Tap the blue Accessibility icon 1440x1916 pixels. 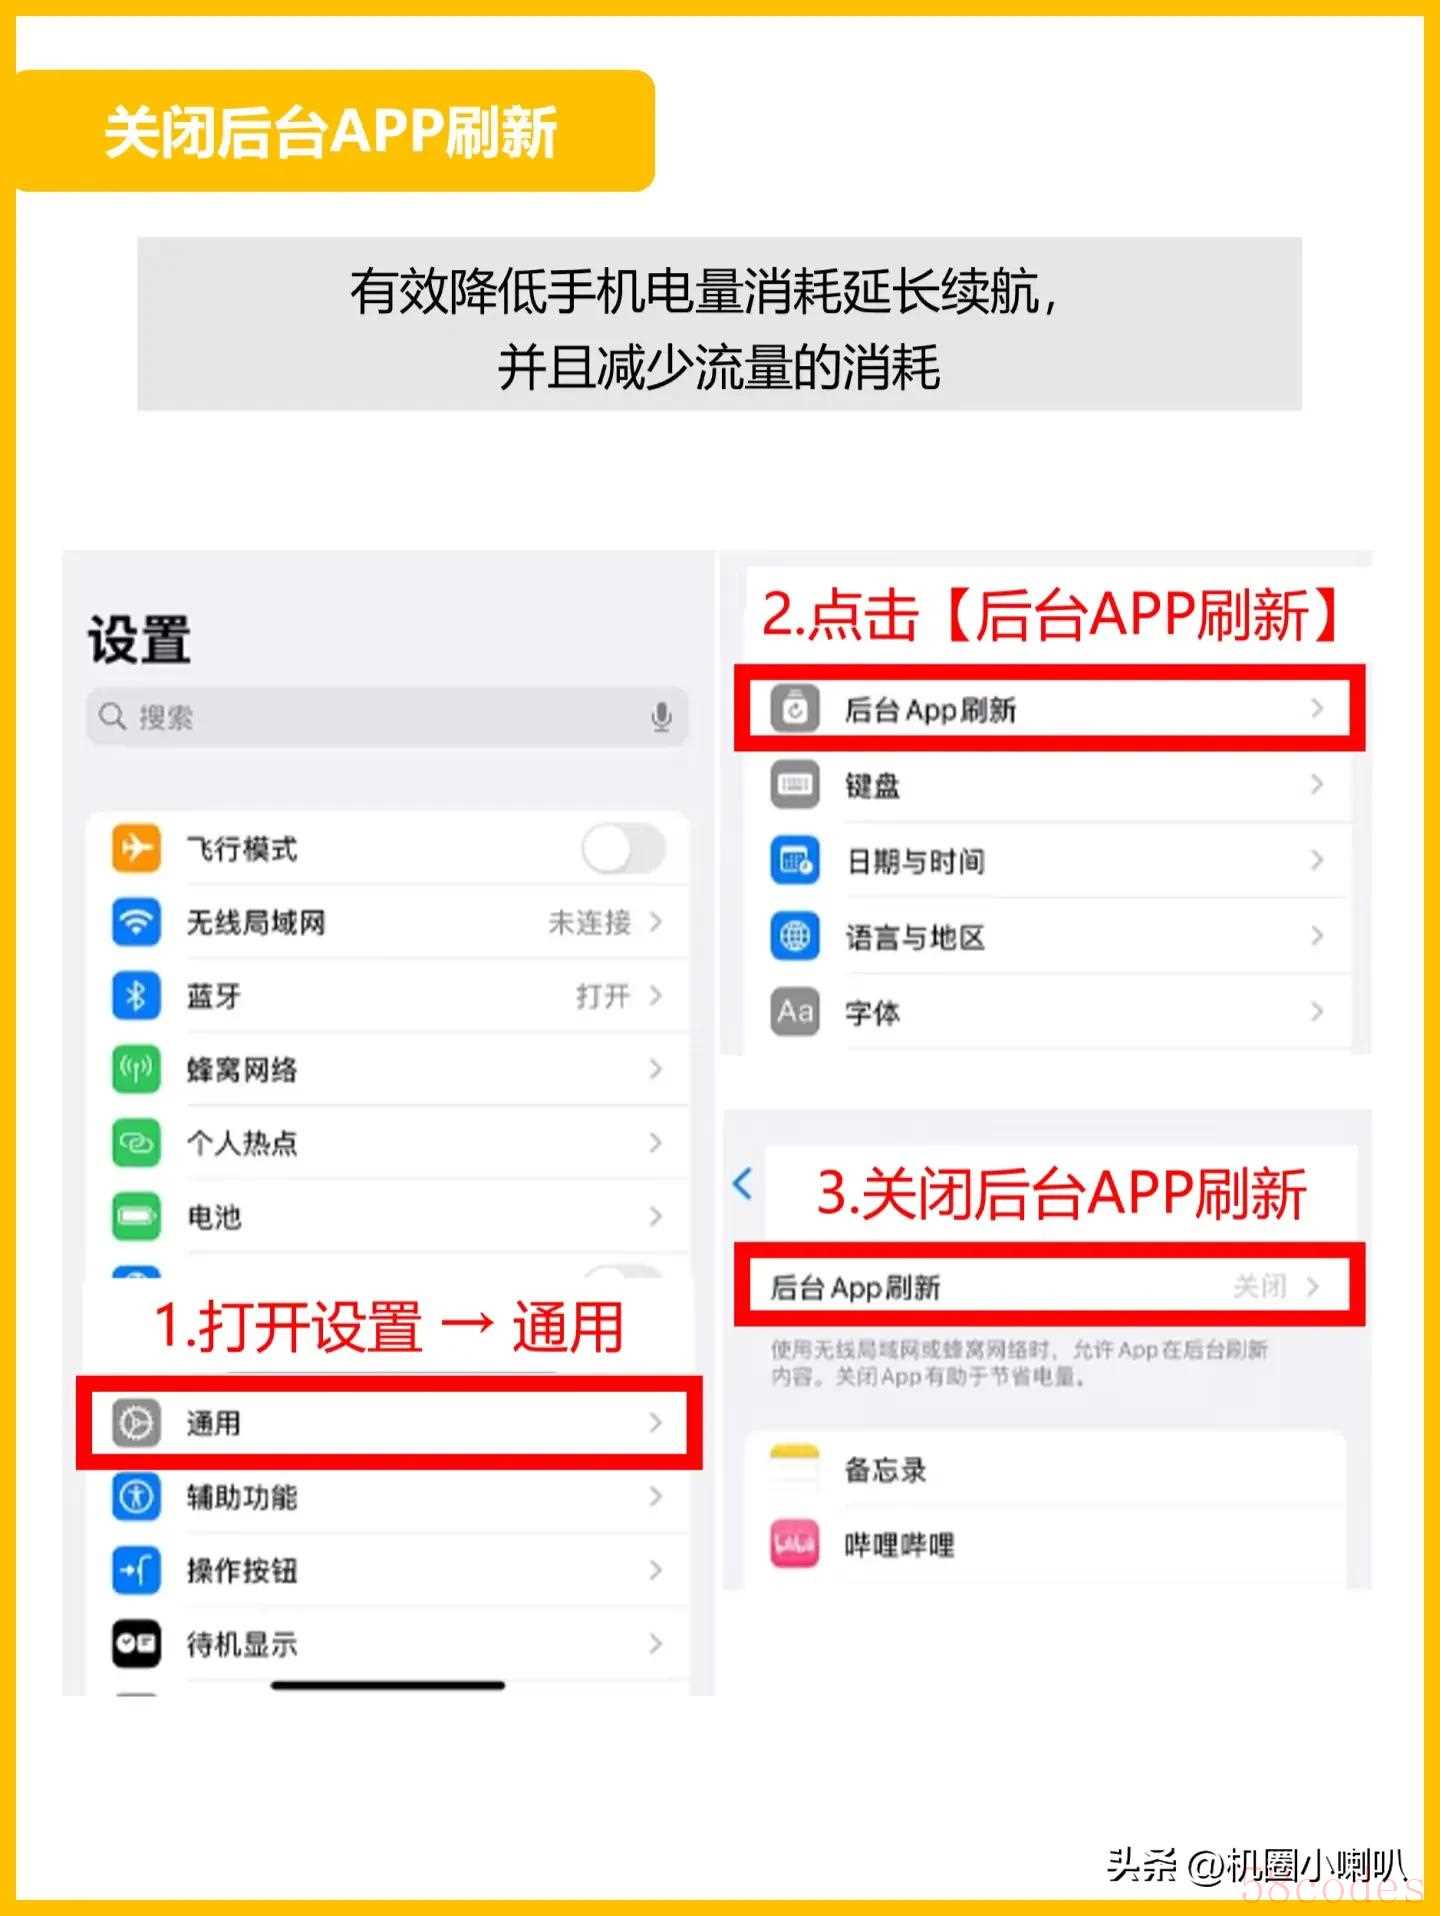point(136,1496)
